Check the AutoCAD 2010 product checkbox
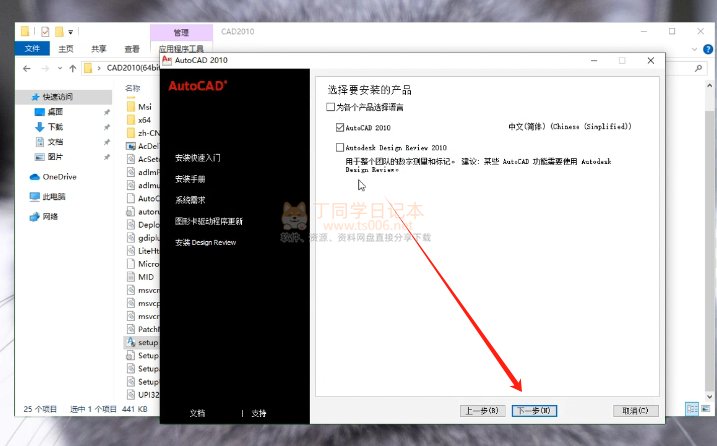The width and height of the screenshot is (717, 446). (x=340, y=128)
